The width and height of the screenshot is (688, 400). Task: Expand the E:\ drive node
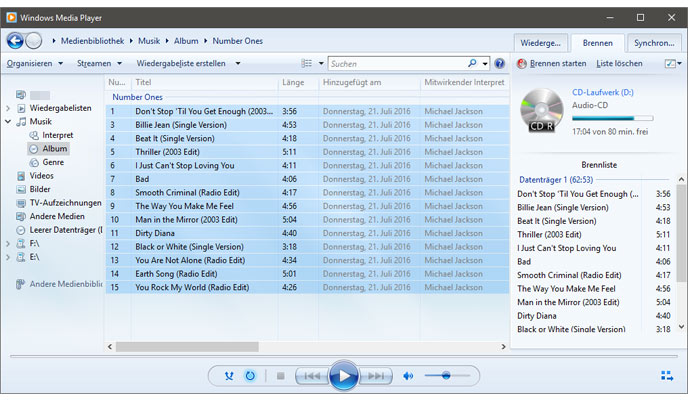(7, 257)
